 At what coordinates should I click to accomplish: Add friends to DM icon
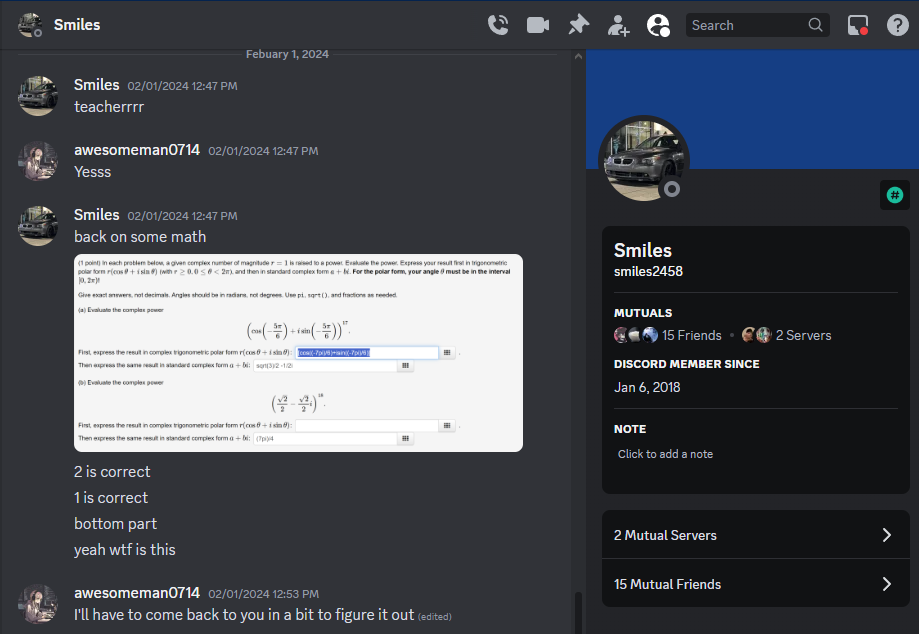click(x=618, y=25)
